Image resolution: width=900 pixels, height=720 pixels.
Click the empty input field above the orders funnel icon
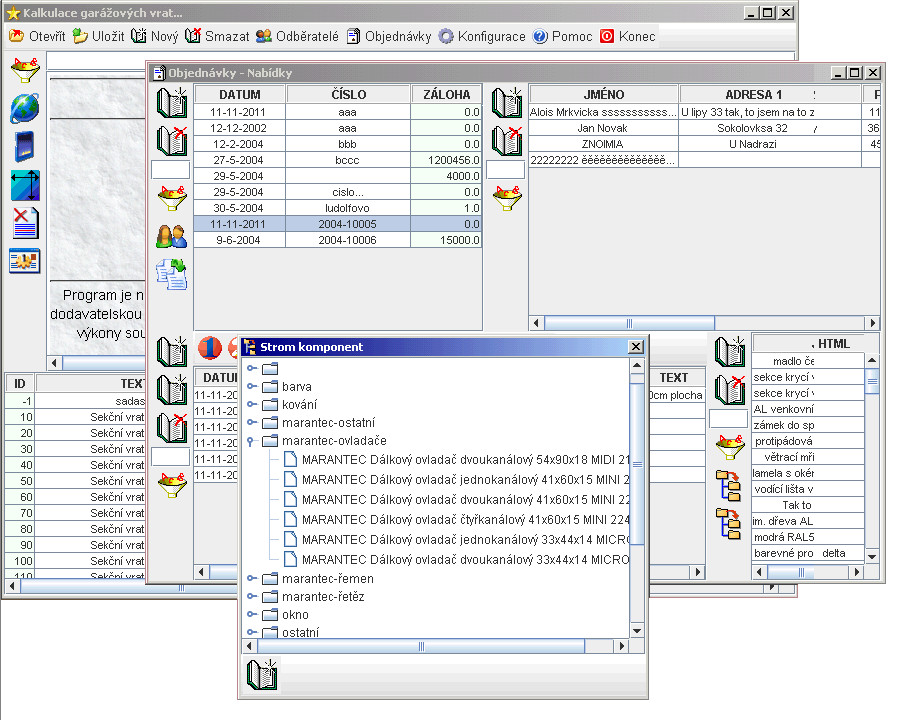[170, 170]
